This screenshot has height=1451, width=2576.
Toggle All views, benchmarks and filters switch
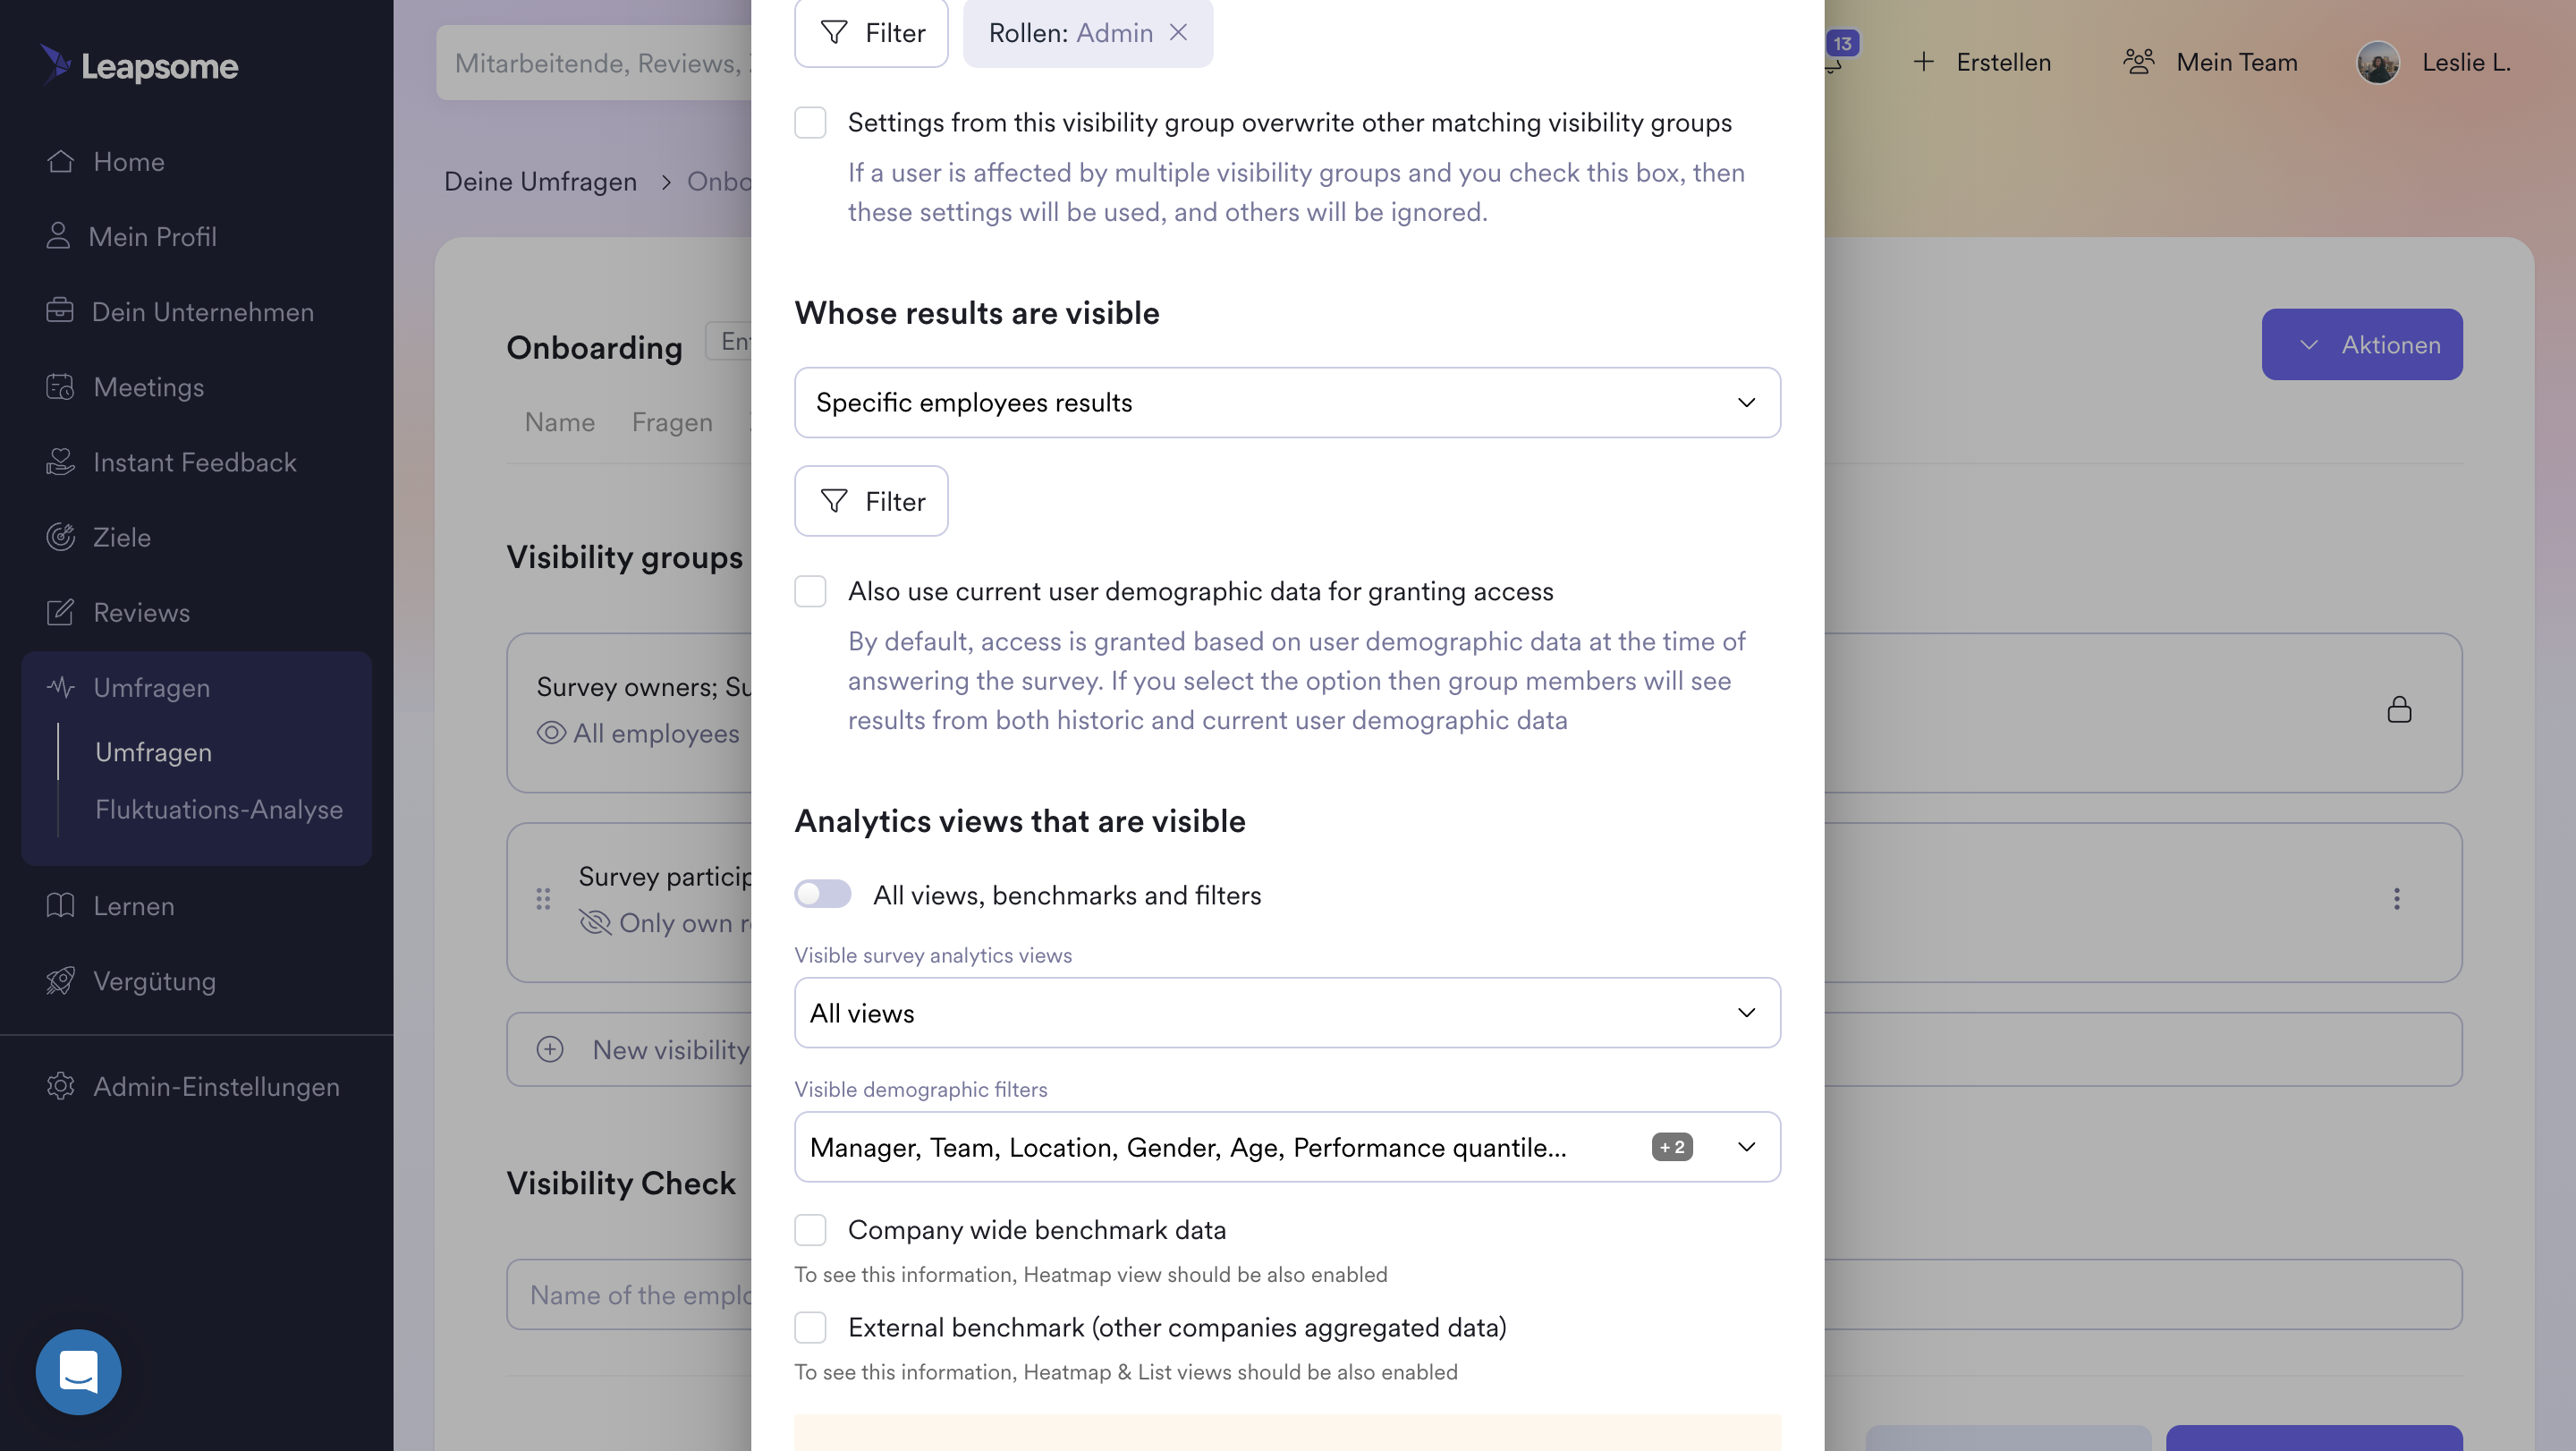click(x=823, y=894)
